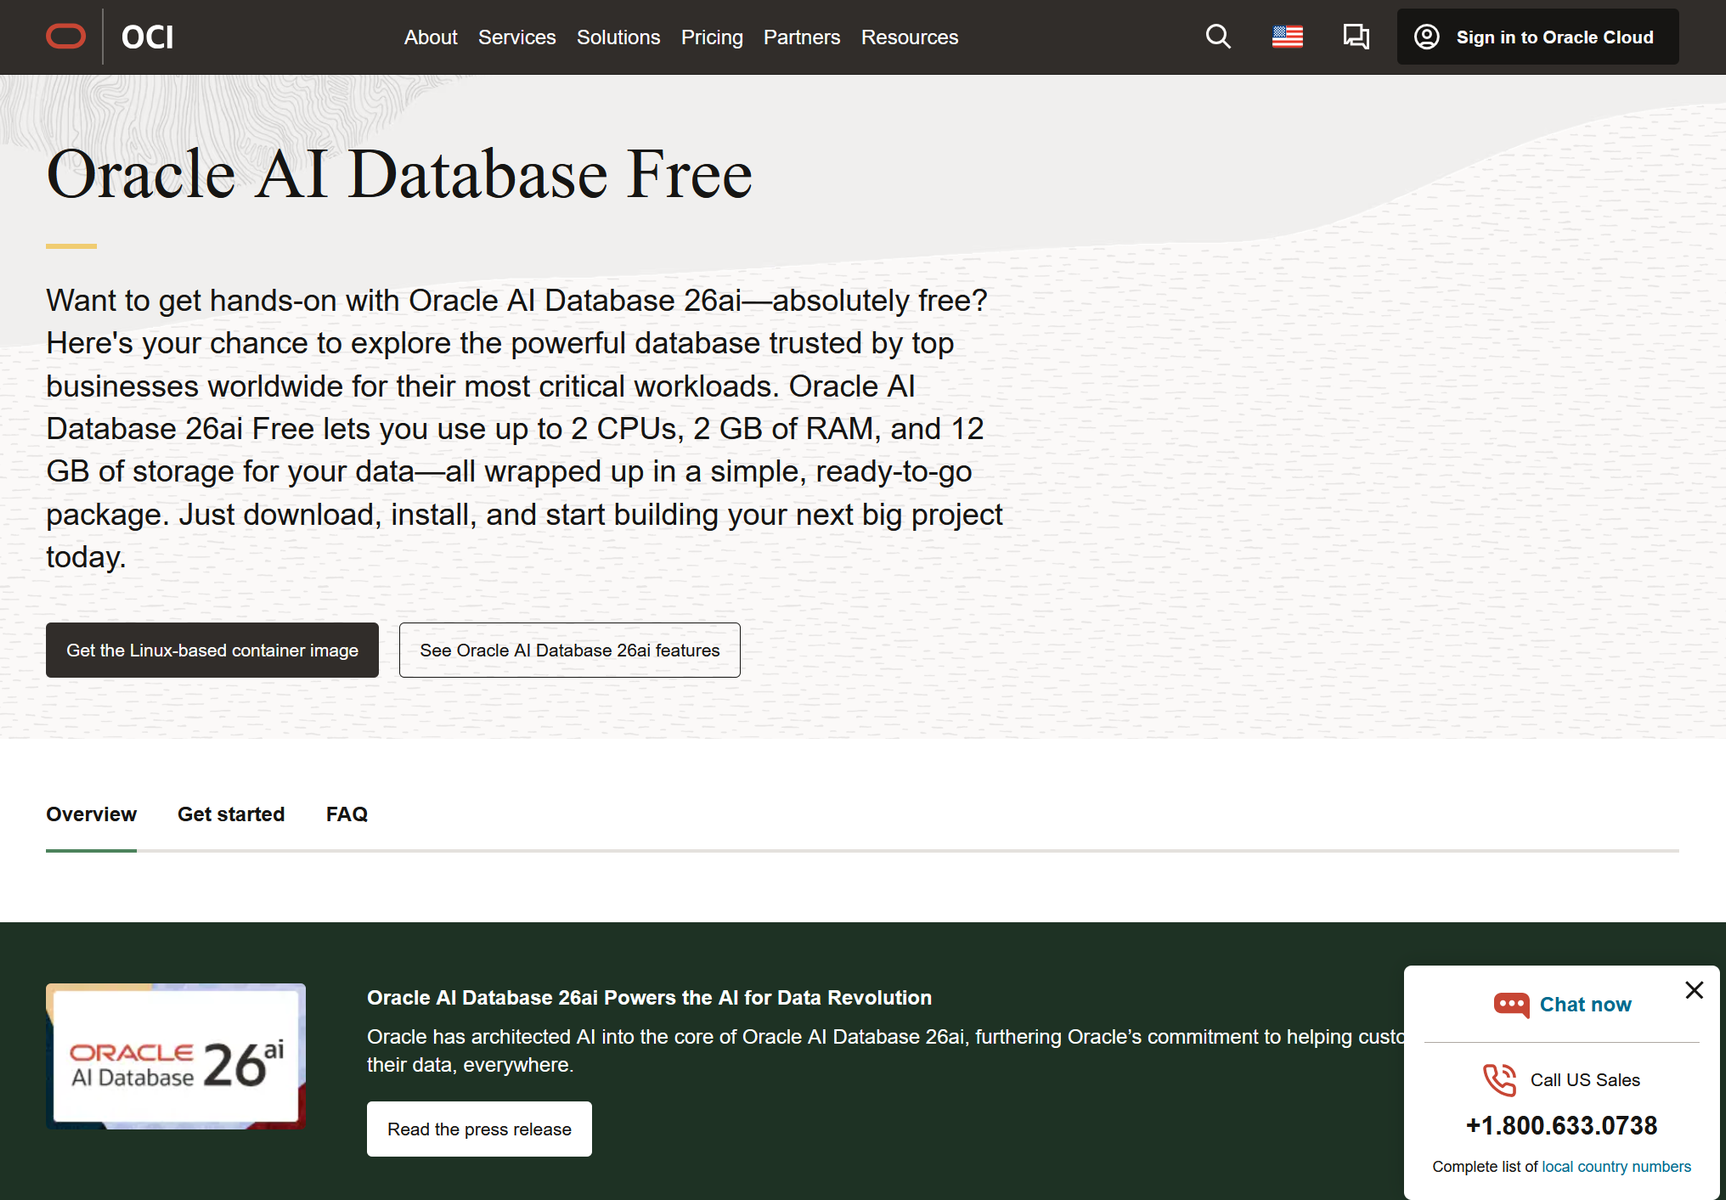This screenshot has height=1200, width=1726.
Task: Switch to the FAQ tab
Action: (346, 814)
